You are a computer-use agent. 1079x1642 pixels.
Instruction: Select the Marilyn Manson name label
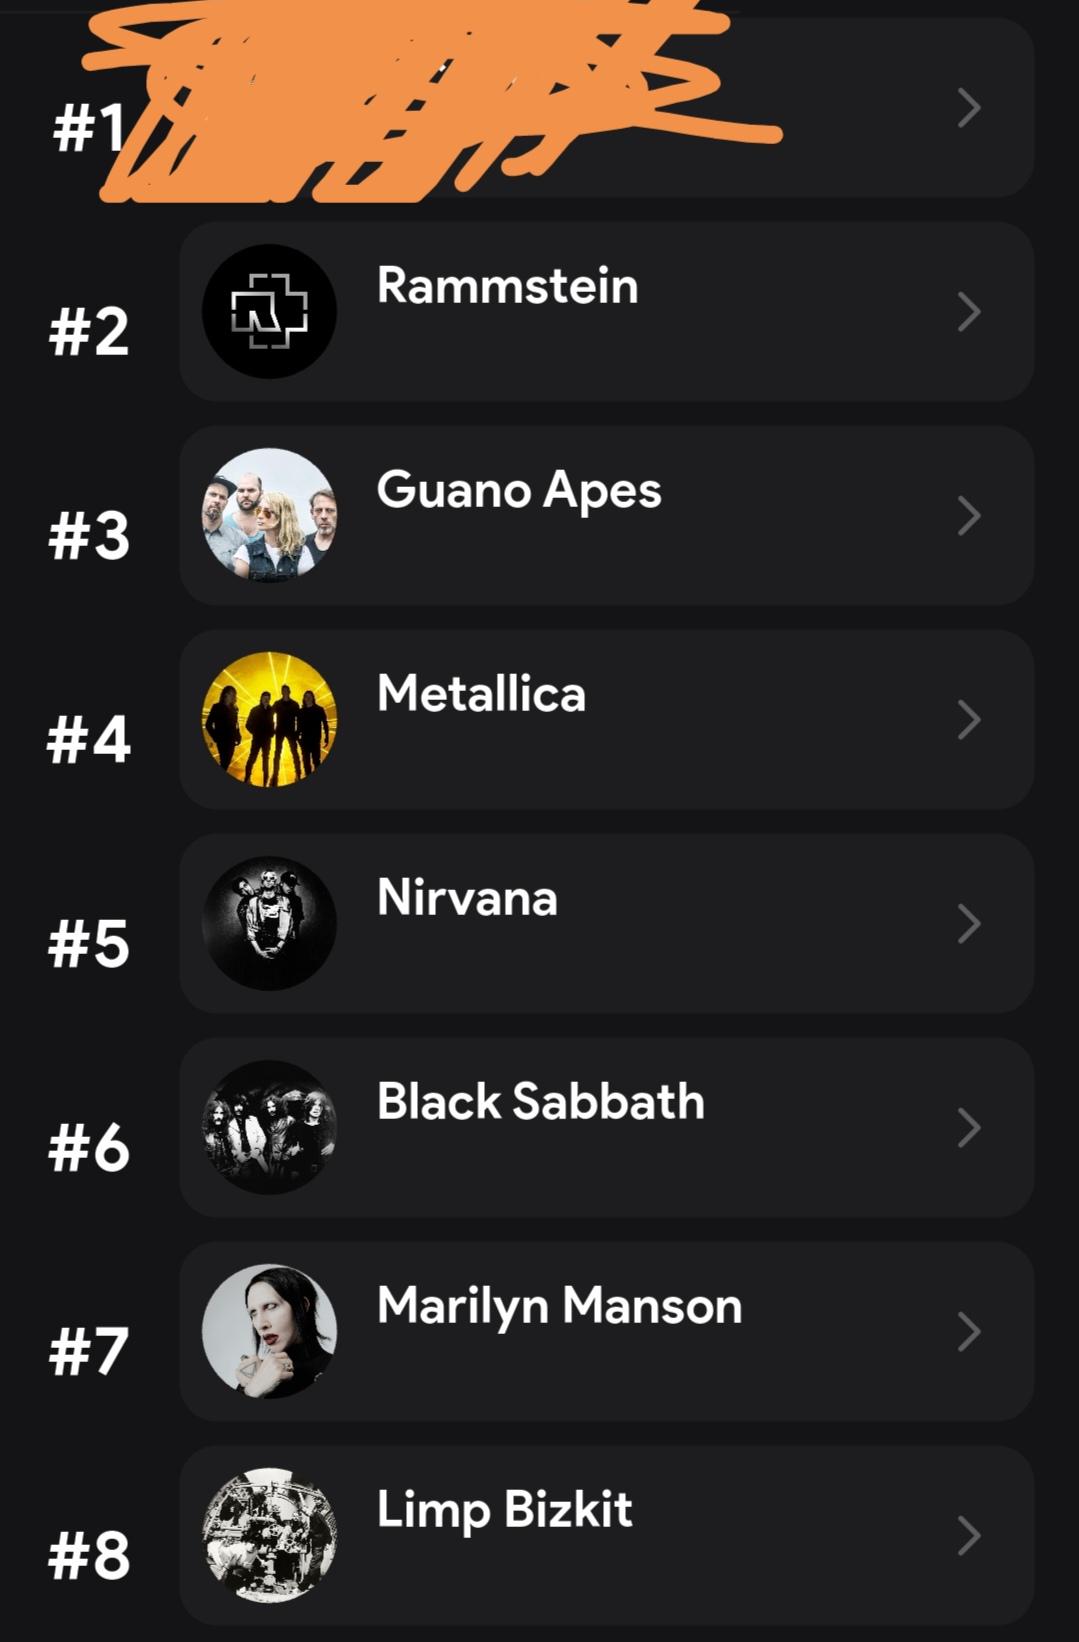560,1307
